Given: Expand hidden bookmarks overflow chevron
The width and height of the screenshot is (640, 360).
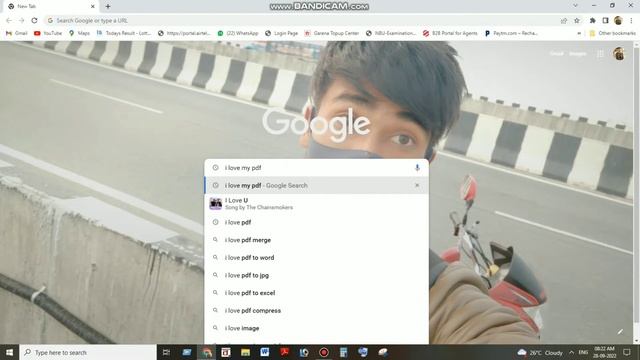Looking at the screenshot, I should click(579, 33).
